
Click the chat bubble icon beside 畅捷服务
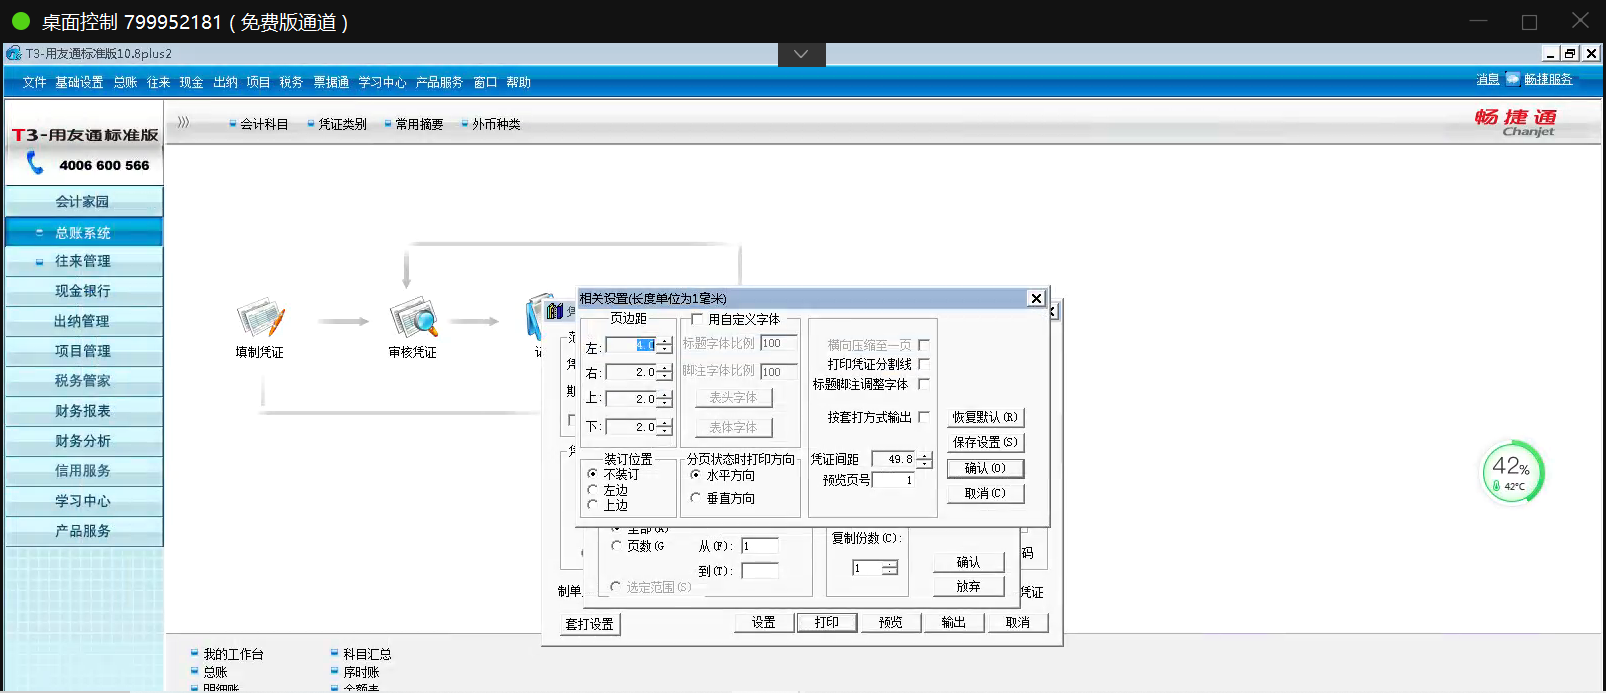pyautogui.click(x=1512, y=79)
